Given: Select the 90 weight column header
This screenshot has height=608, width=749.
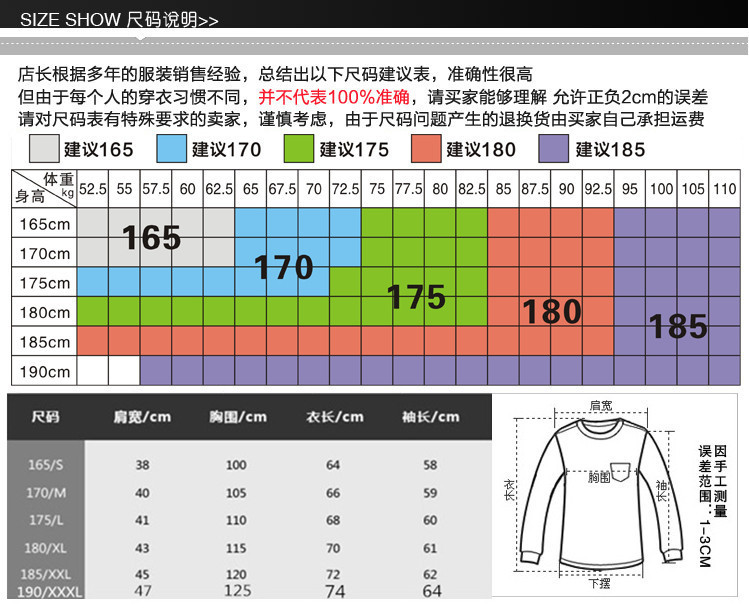Looking at the screenshot, I should point(567,189).
